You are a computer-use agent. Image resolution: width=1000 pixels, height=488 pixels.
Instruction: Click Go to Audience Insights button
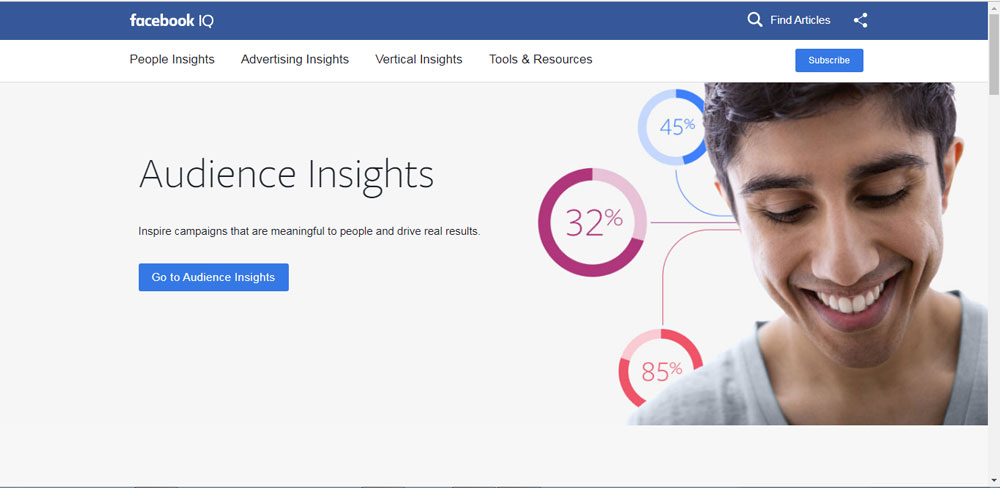pyautogui.click(x=213, y=277)
